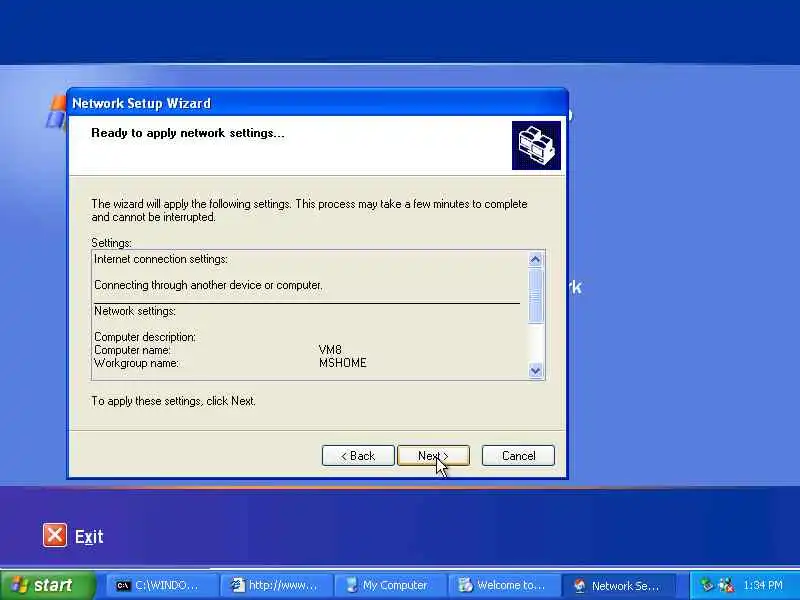The image size is (800, 600).
Task: Click first system tray icon
Action: [x=707, y=585]
